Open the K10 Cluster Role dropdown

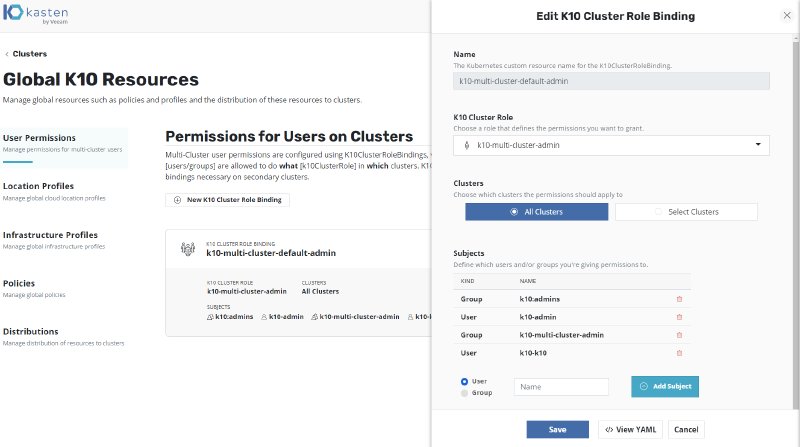tap(611, 145)
